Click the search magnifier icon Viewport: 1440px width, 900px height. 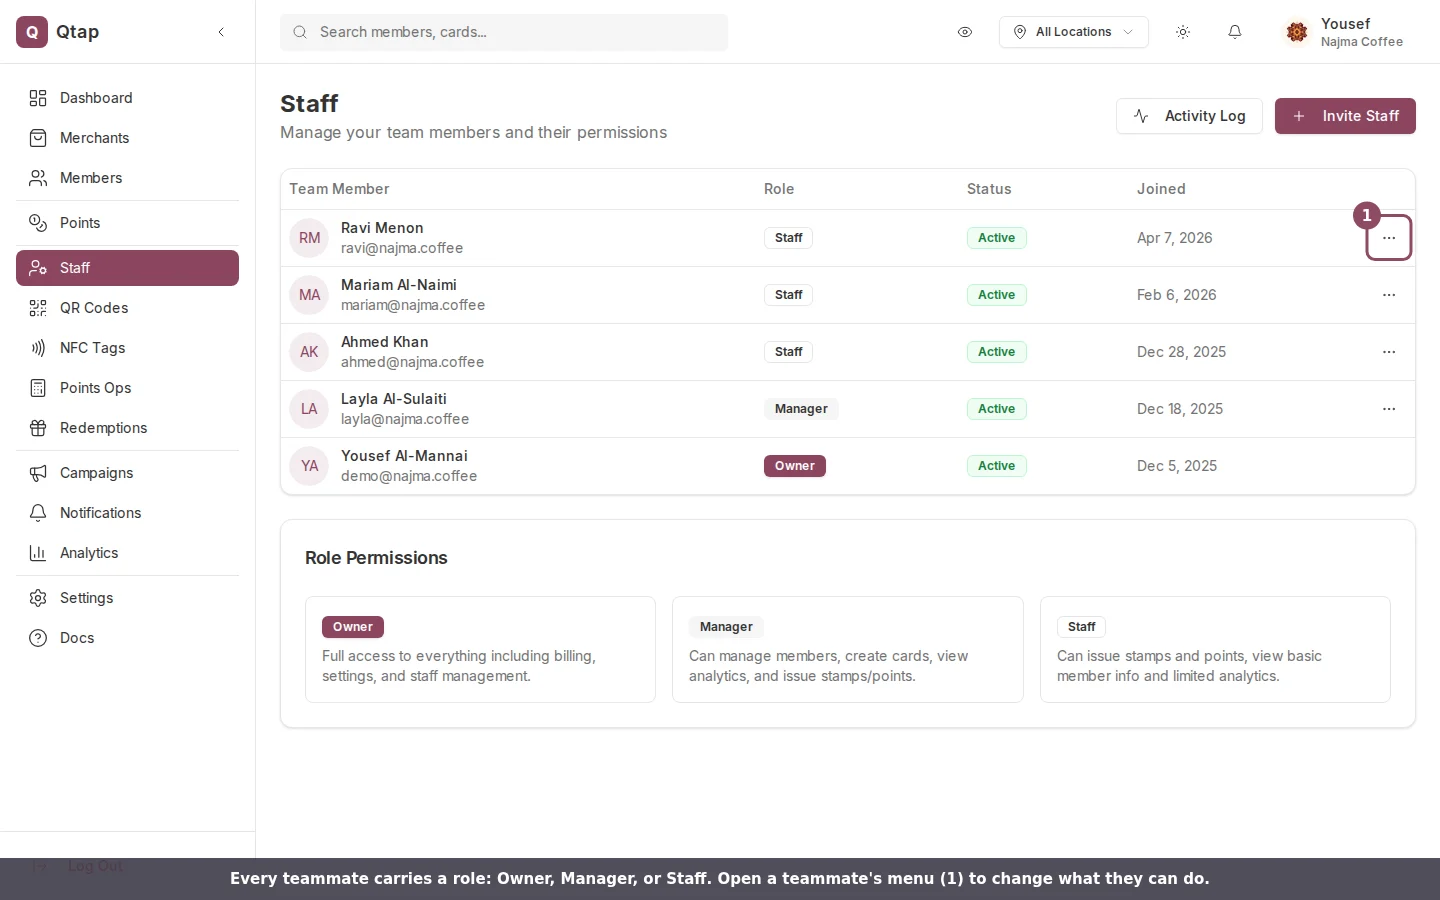pyautogui.click(x=300, y=32)
